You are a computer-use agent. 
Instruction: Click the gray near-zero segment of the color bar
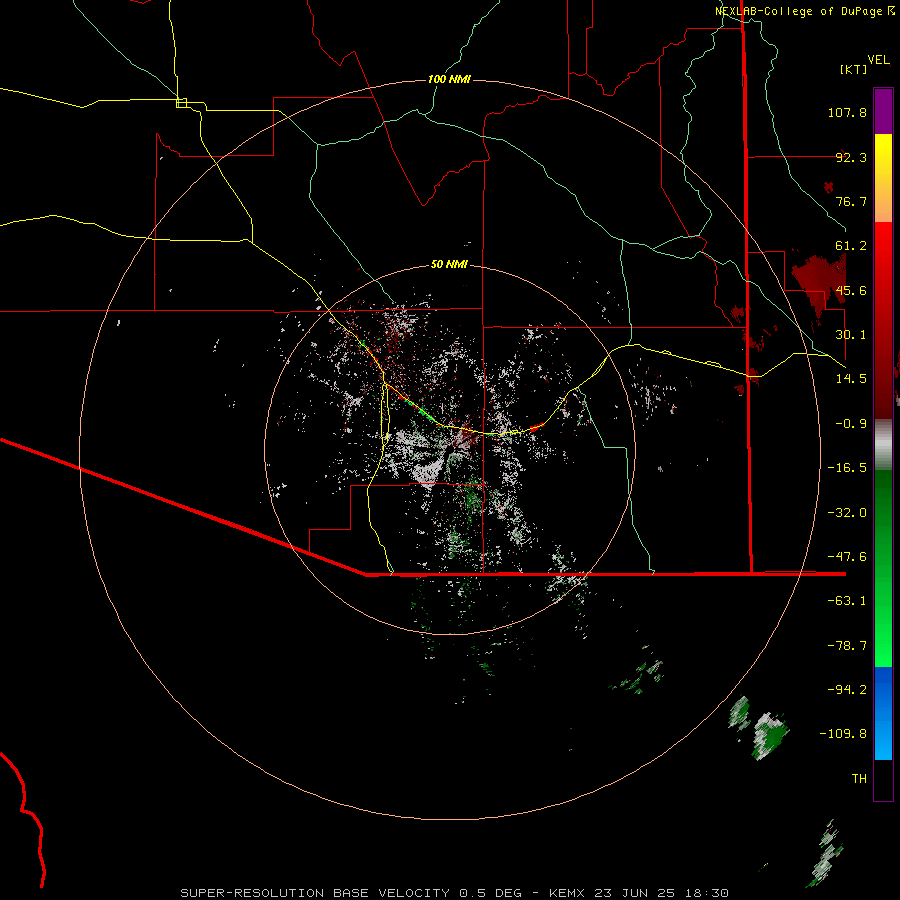coord(883,445)
